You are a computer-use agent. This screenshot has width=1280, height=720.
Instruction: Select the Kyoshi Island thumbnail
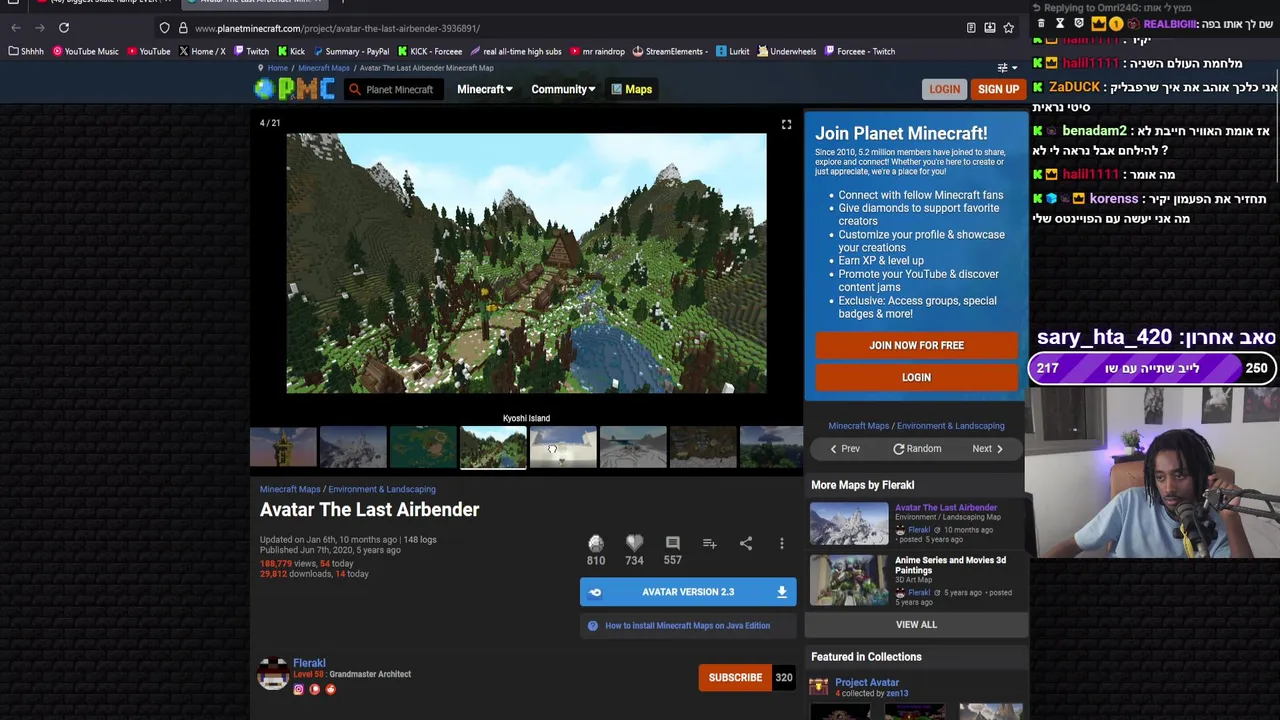[493, 447]
